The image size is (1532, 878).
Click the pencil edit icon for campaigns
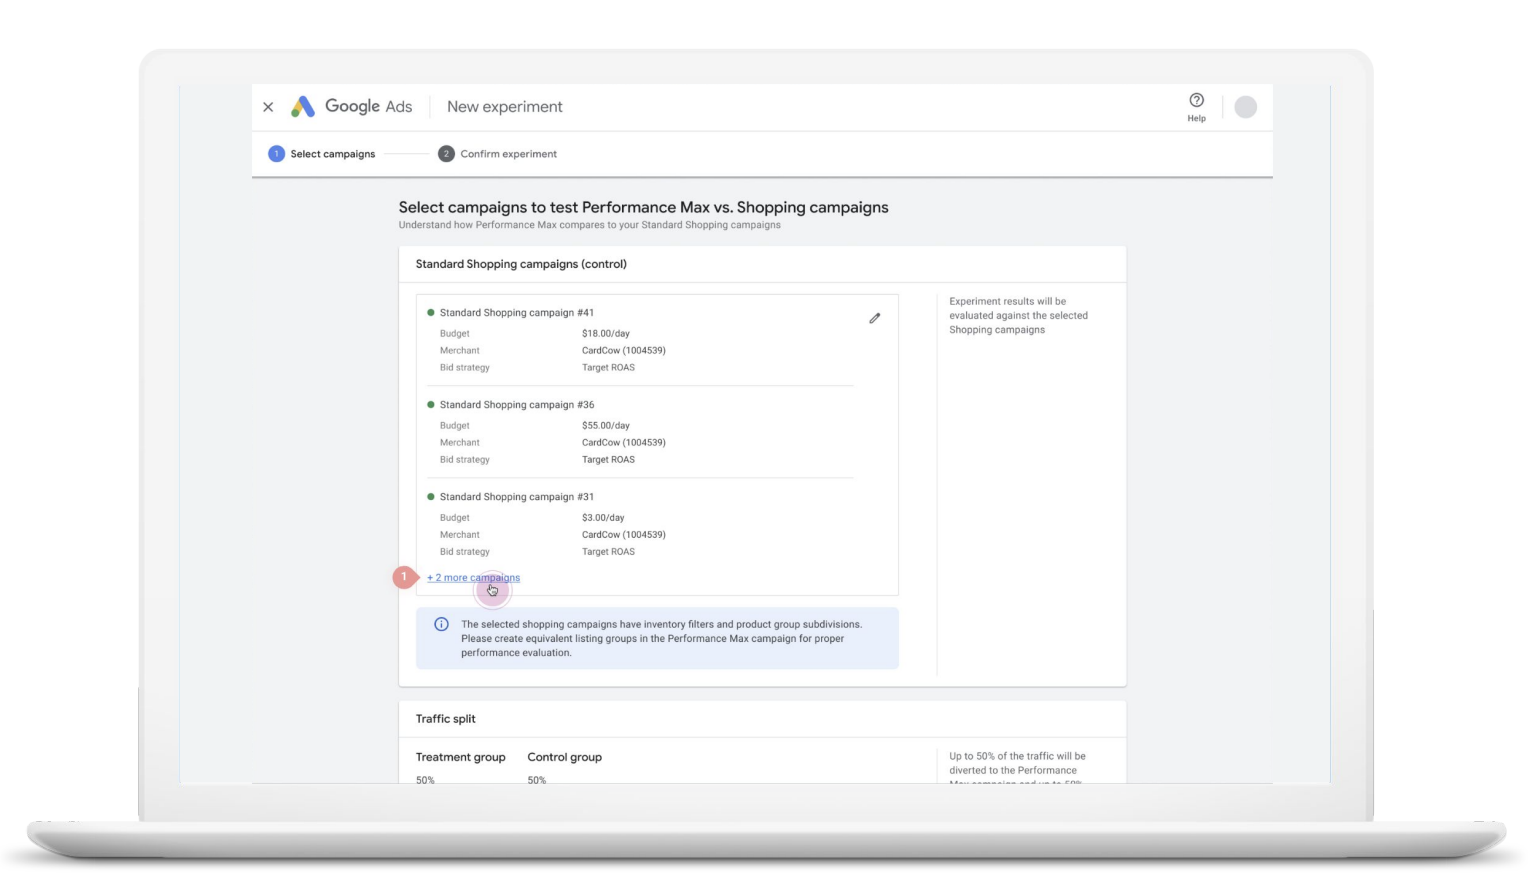pyautogui.click(x=874, y=318)
